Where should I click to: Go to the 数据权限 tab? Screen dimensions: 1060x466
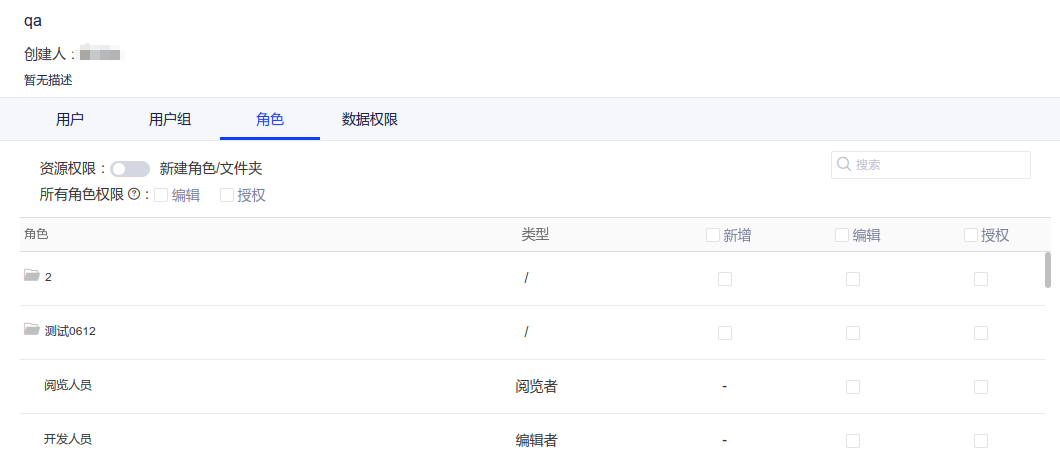point(370,120)
